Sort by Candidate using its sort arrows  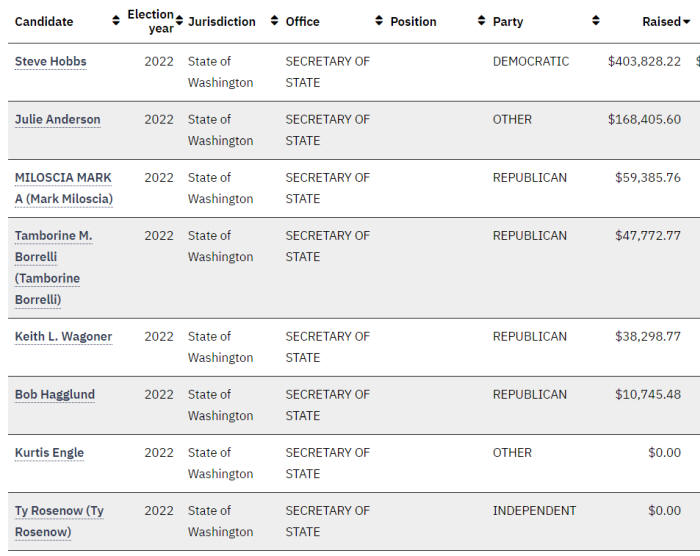point(116,21)
